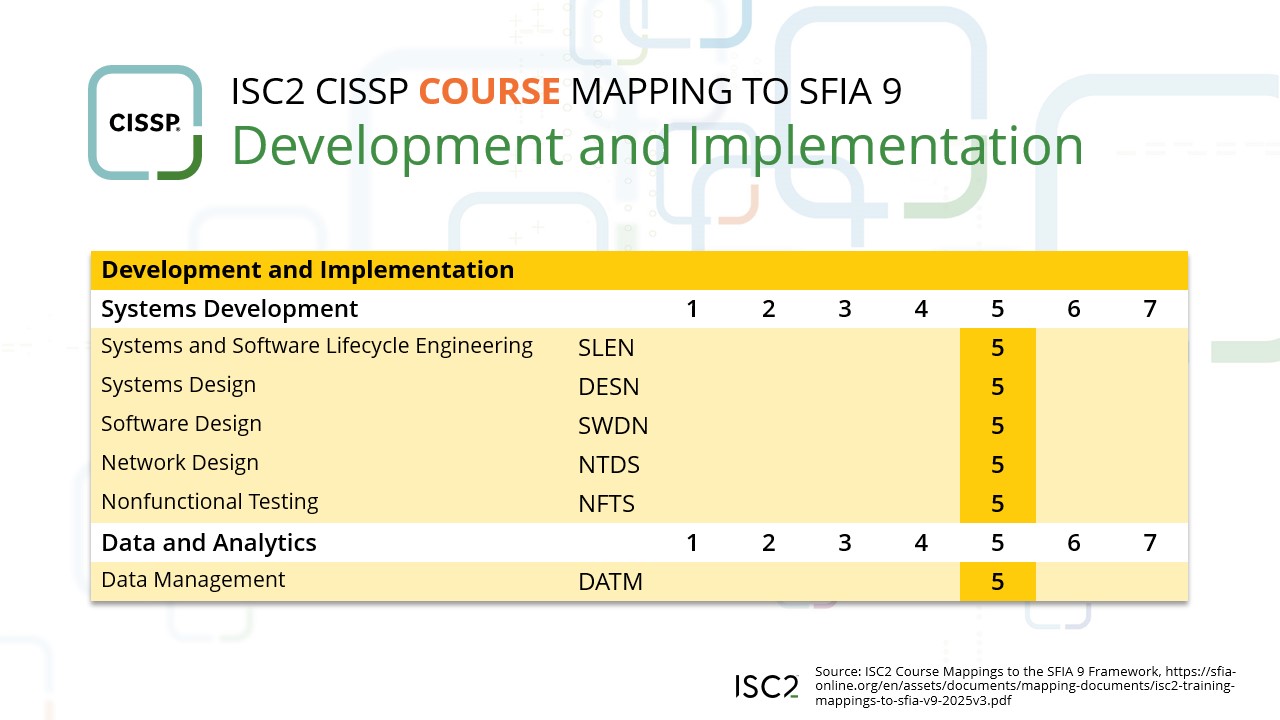
Task: Click the highlighted level 5 in NFTS row
Action: 997,504
